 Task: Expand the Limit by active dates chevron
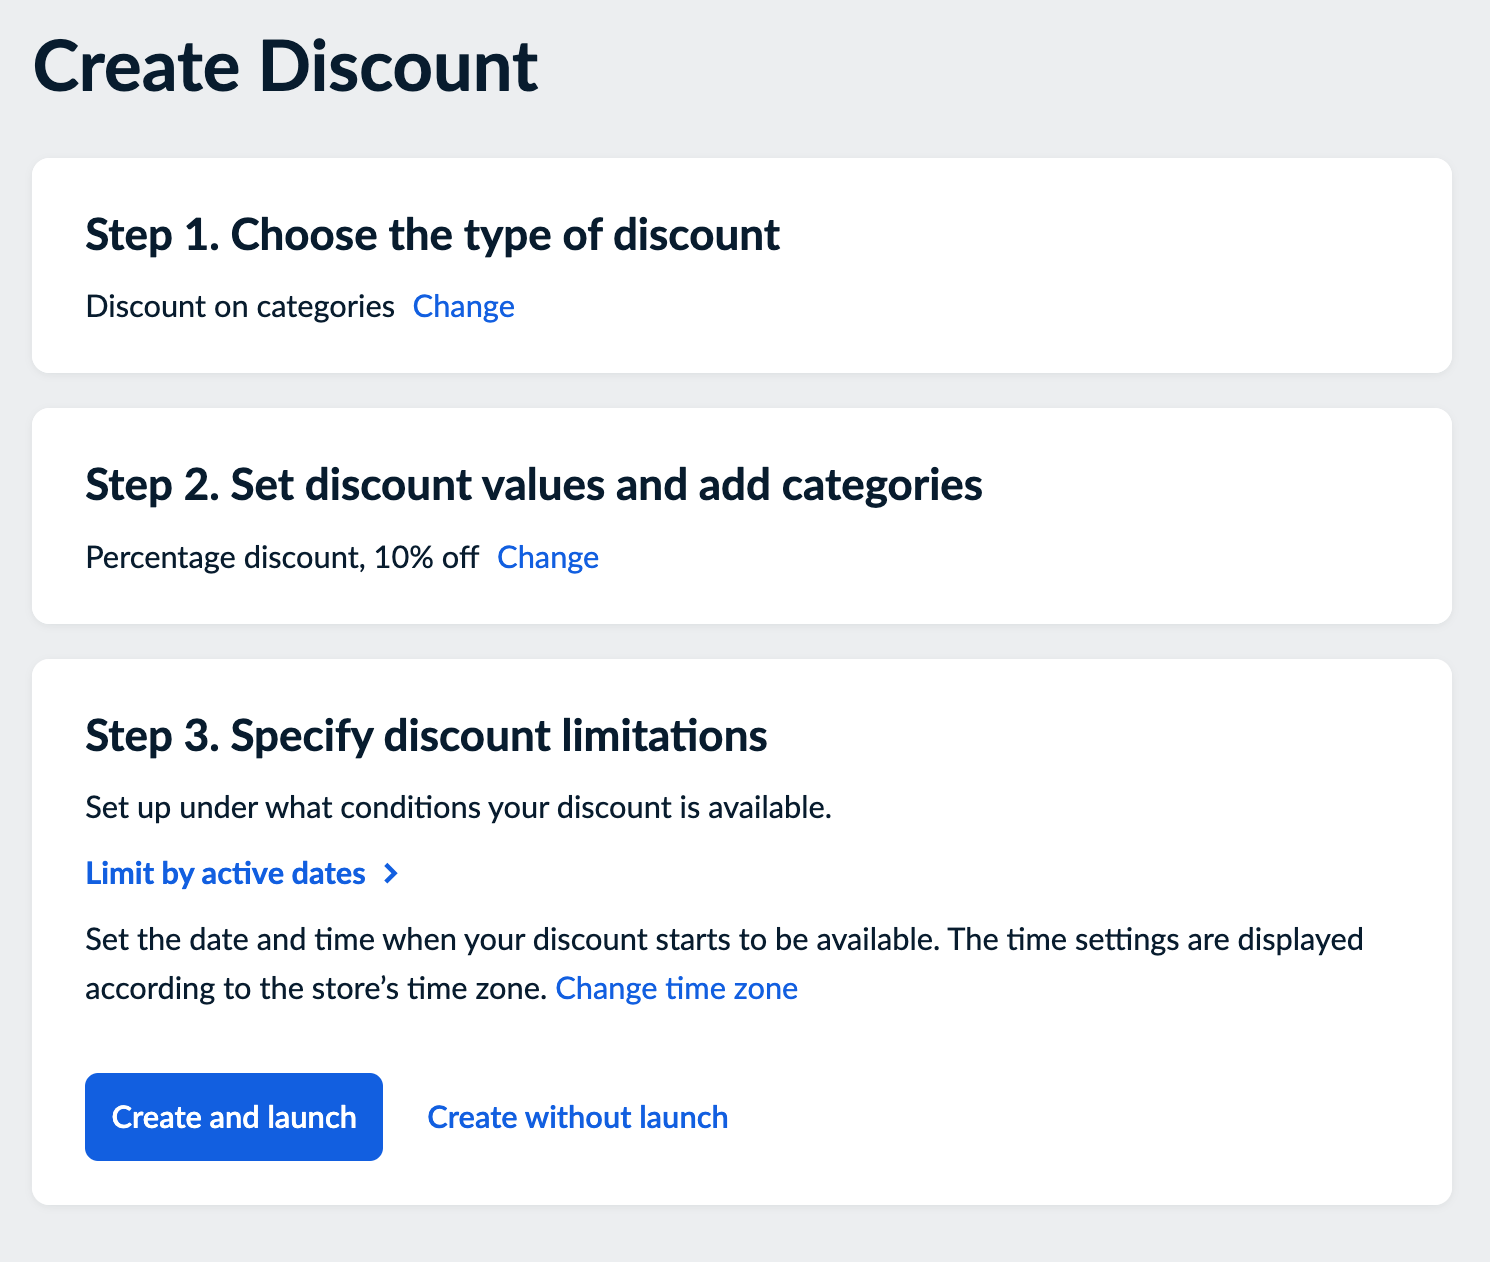point(392,874)
